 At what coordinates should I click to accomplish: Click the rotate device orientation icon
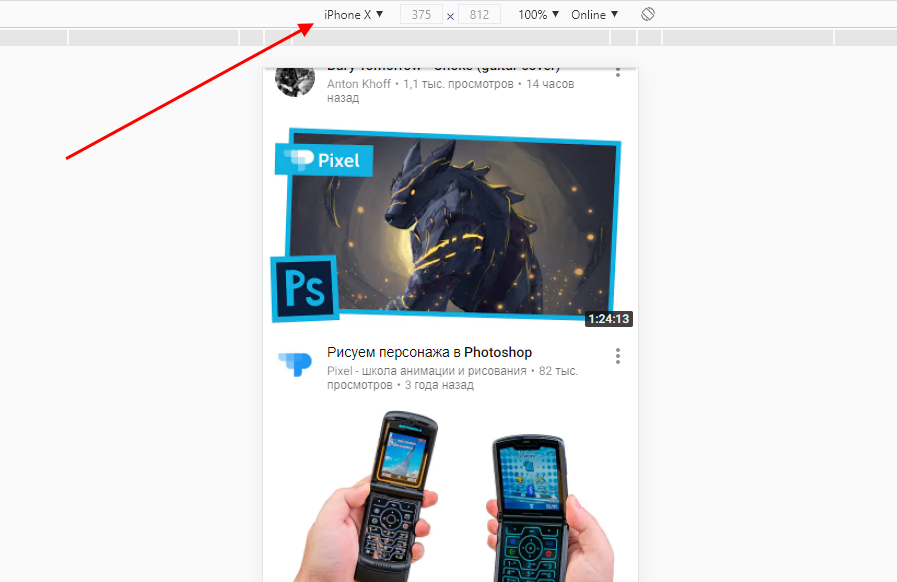coord(648,14)
